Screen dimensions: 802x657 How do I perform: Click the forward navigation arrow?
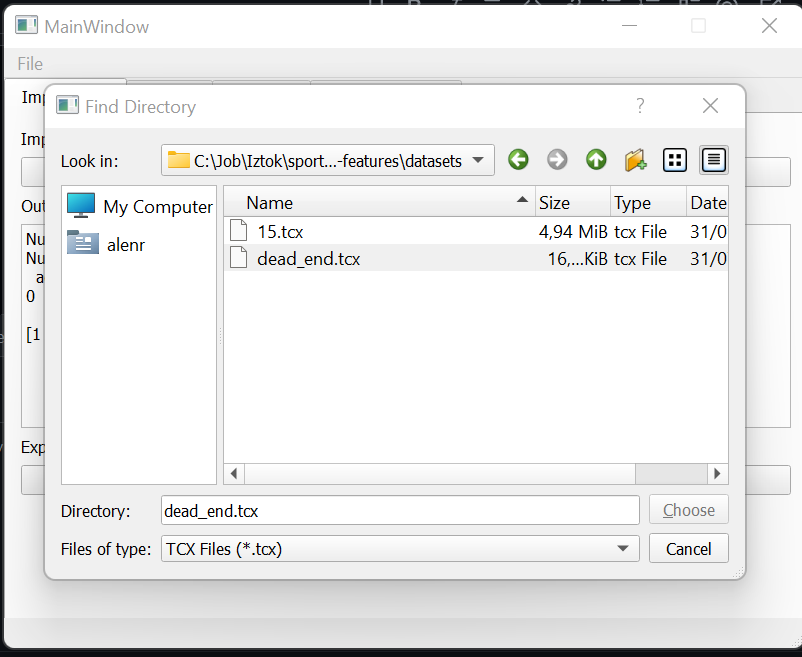pos(557,159)
